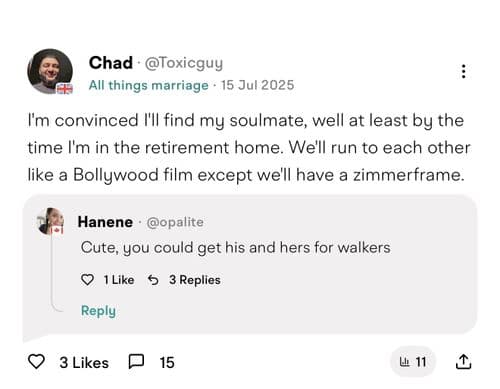Select the Hanene display name
The image size is (500, 389).
click(105, 222)
